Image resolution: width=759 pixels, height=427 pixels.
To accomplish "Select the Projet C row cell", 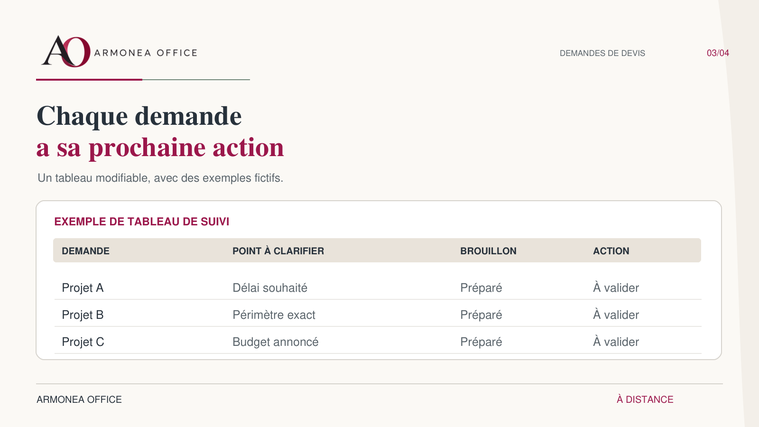I will pos(83,342).
